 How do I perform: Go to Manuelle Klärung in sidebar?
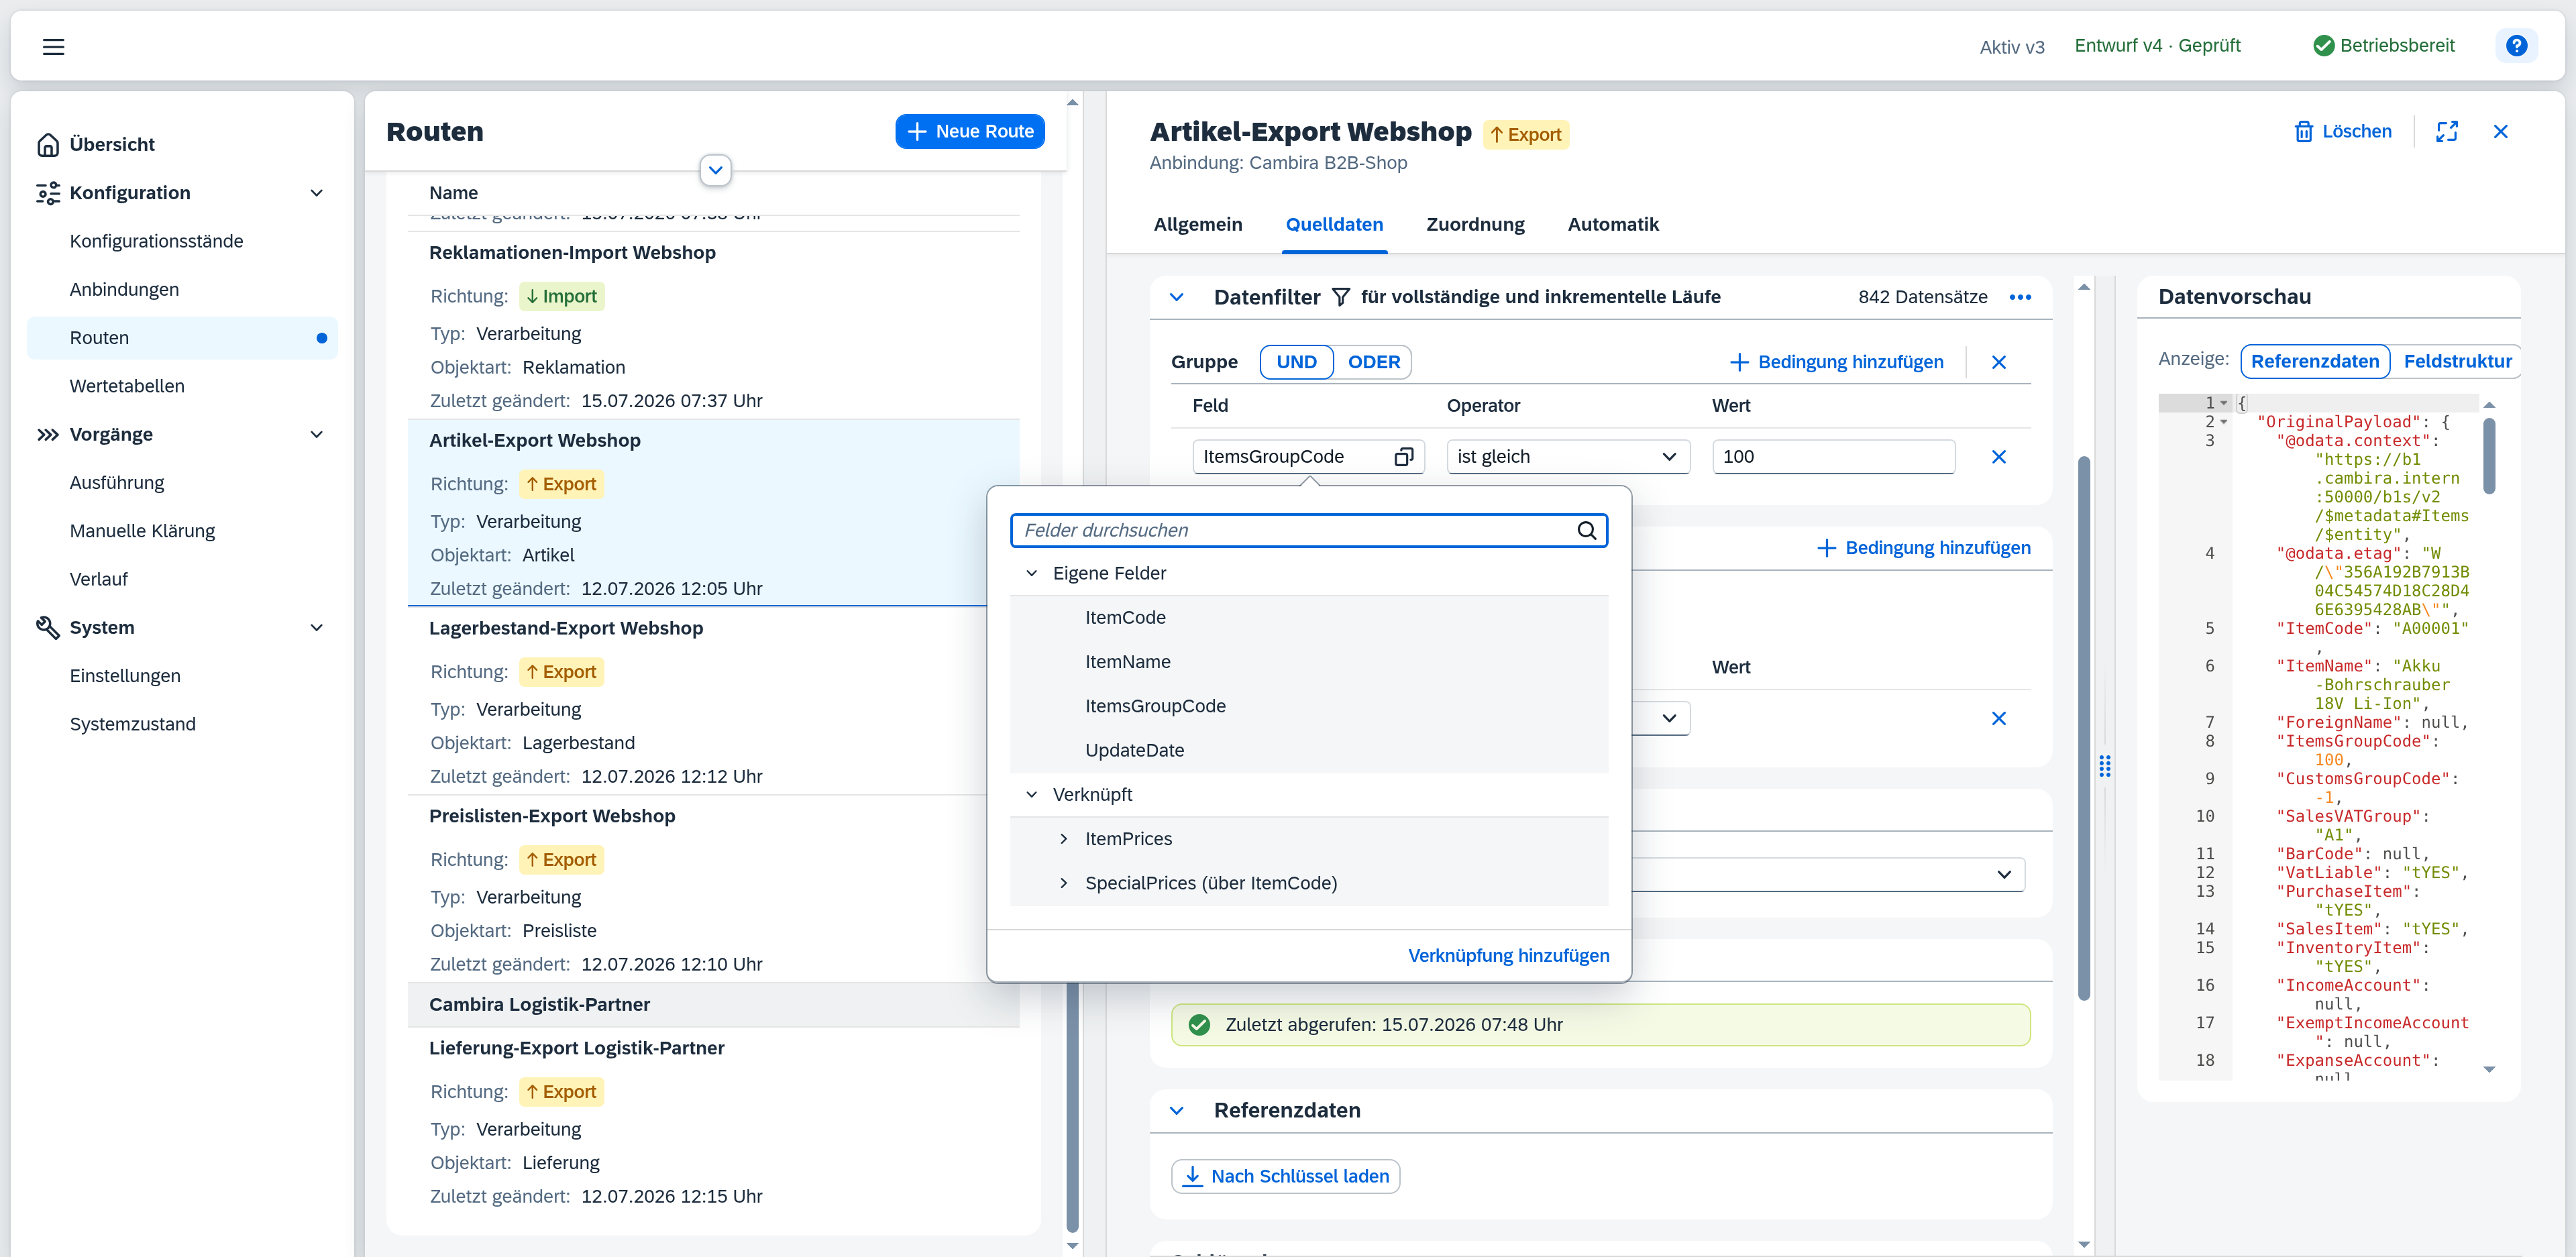coord(142,531)
